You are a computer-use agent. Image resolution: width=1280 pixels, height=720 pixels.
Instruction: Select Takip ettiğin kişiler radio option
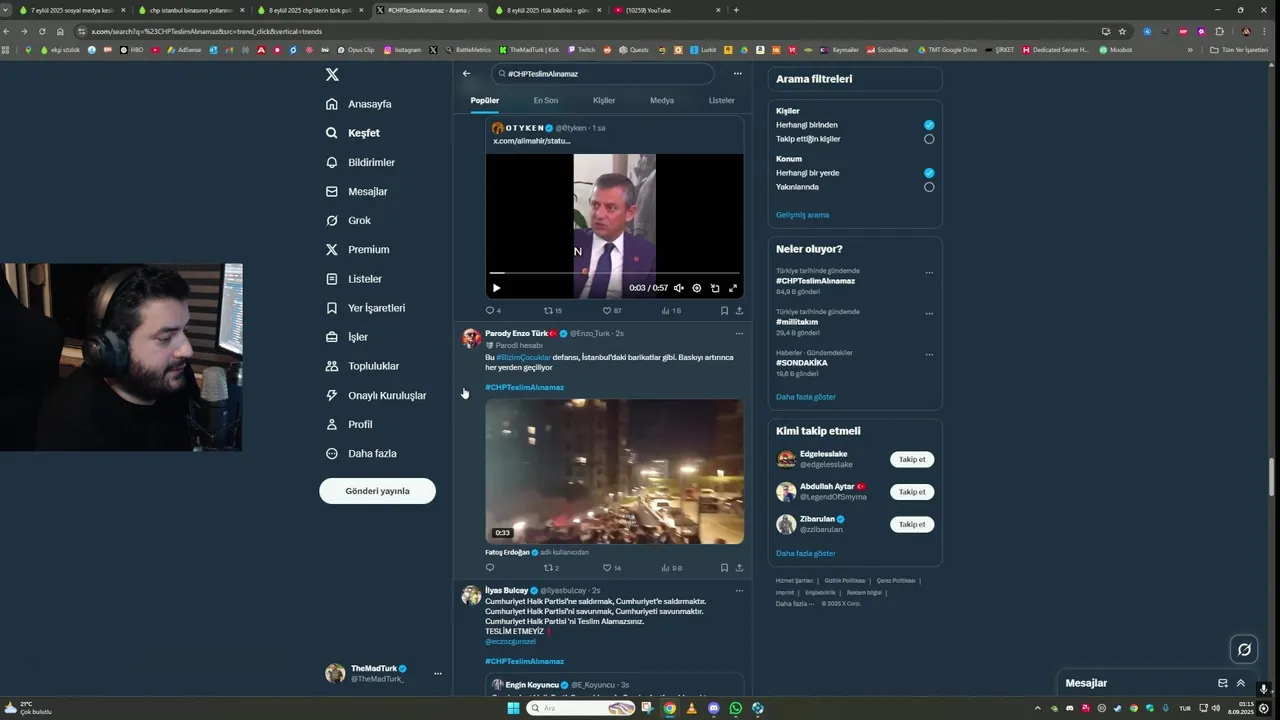(929, 139)
